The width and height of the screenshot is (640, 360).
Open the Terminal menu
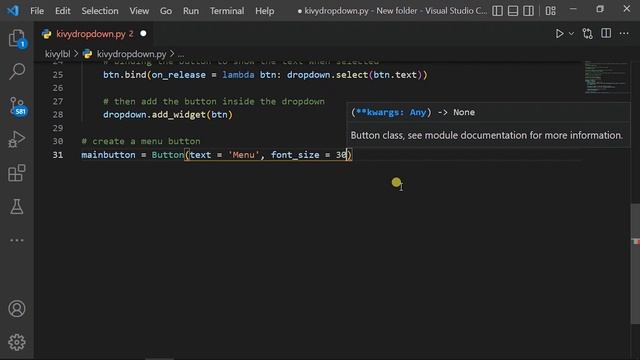coord(227,11)
